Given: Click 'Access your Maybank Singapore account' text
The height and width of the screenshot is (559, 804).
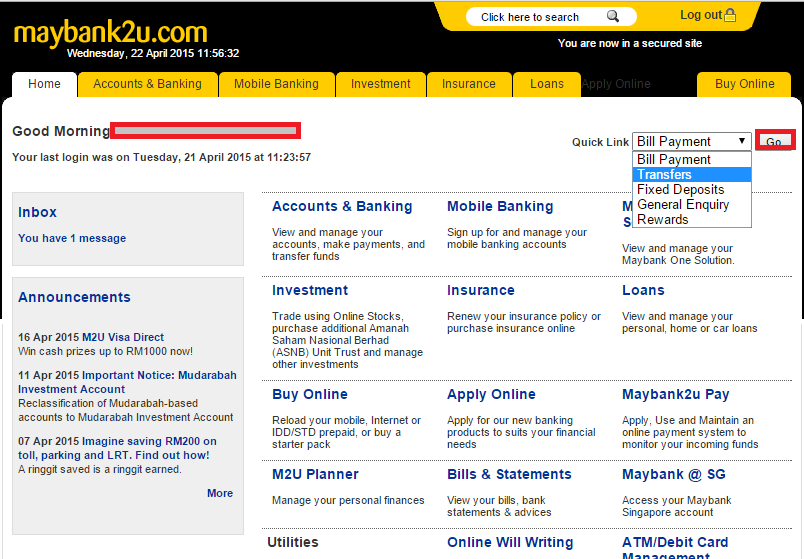Looking at the screenshot, I should [676, 506].
